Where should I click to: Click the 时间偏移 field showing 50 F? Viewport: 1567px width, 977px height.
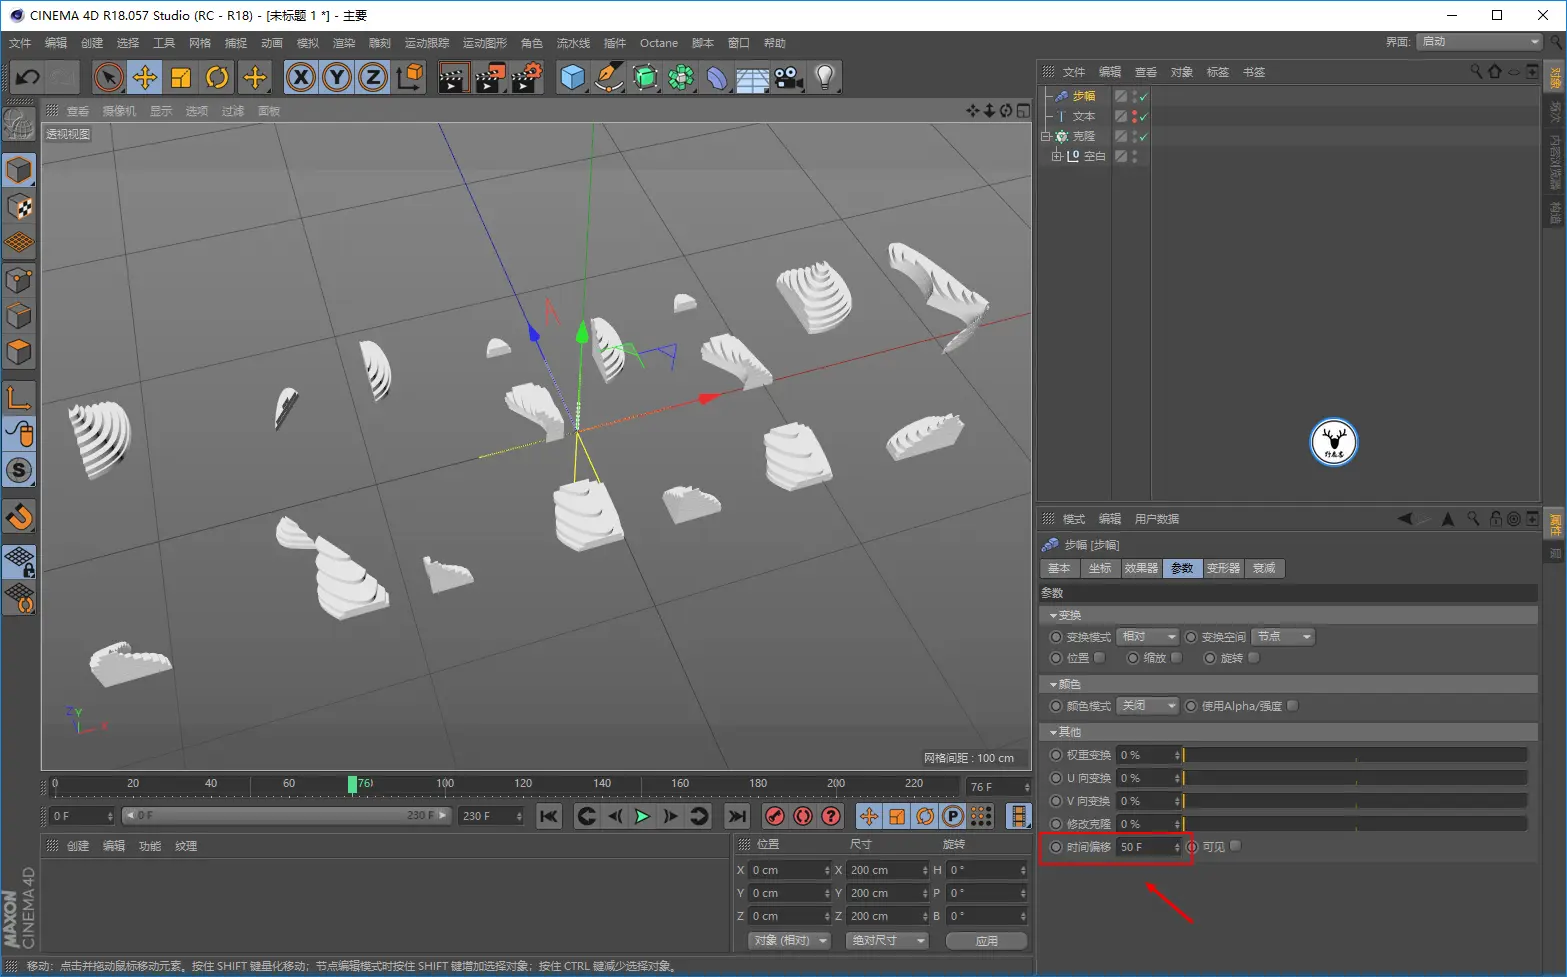click(1150, 847)
